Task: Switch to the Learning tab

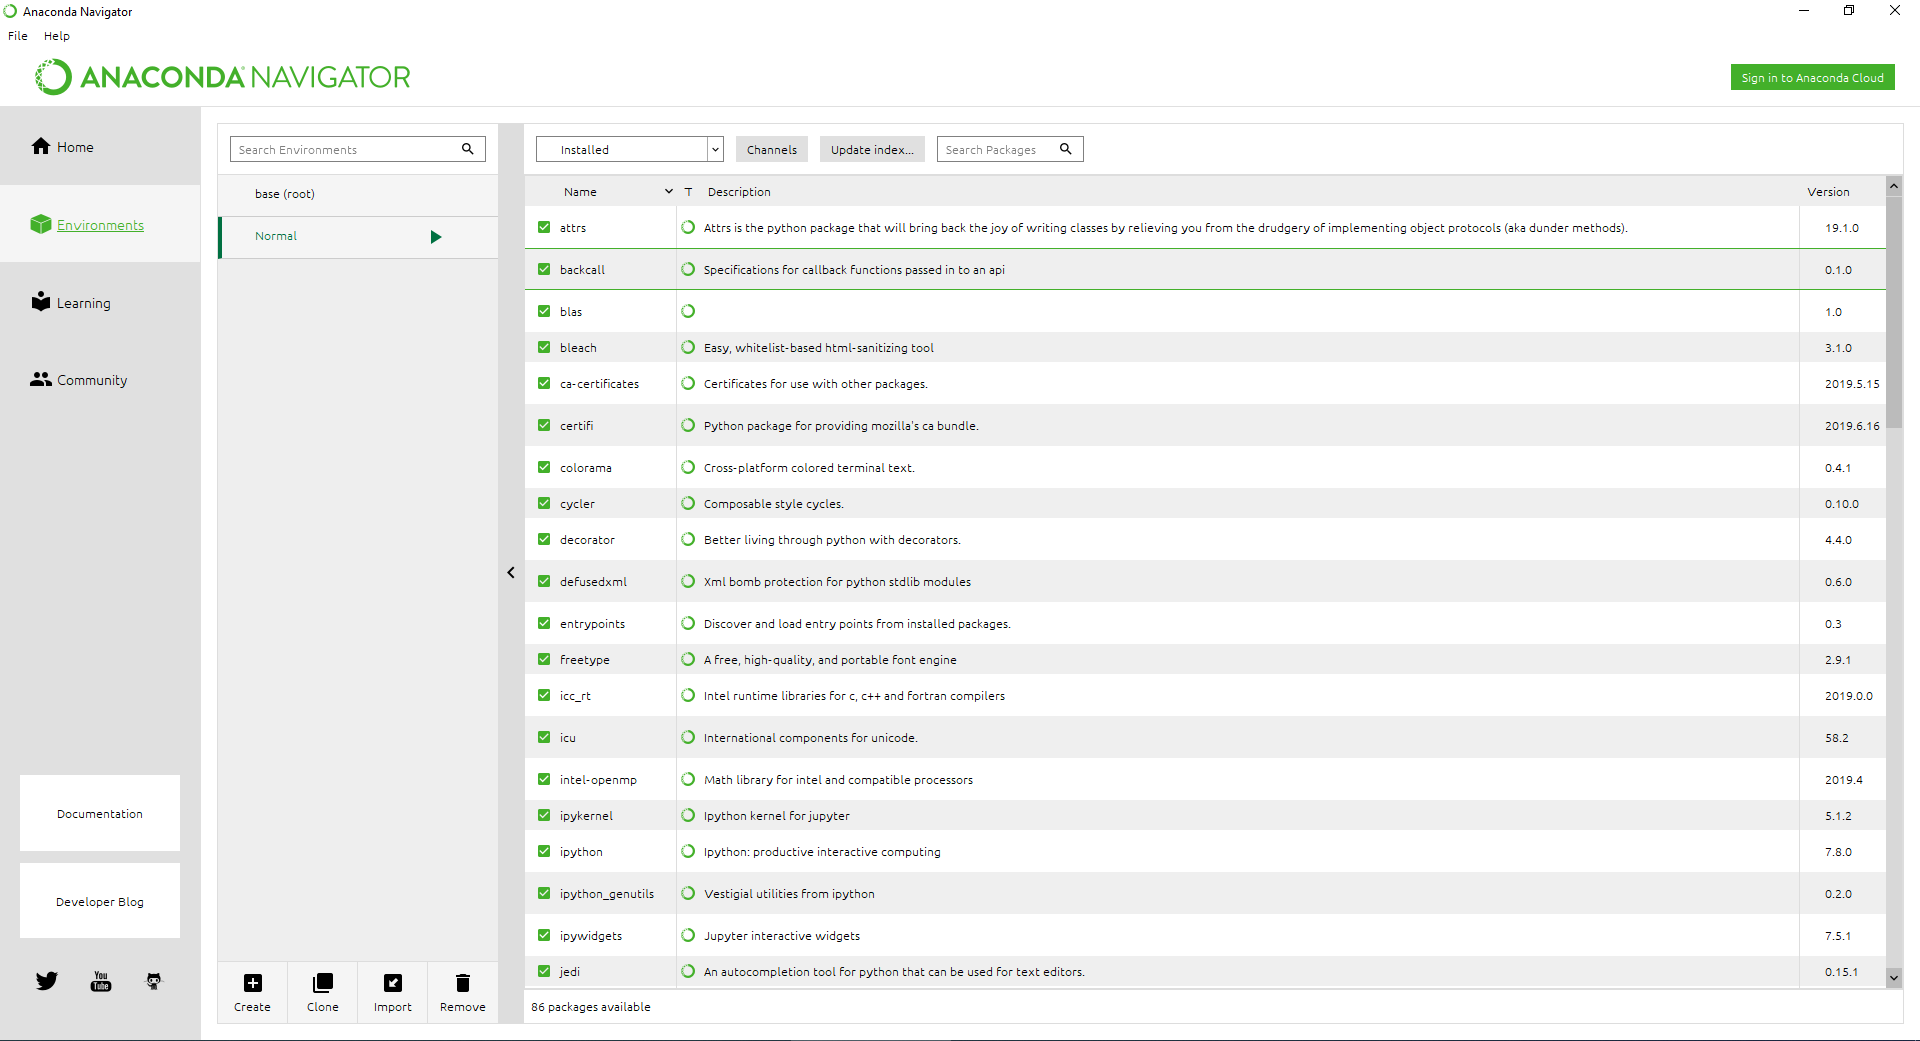Action: pyautogui.click(x=100, y=302)
